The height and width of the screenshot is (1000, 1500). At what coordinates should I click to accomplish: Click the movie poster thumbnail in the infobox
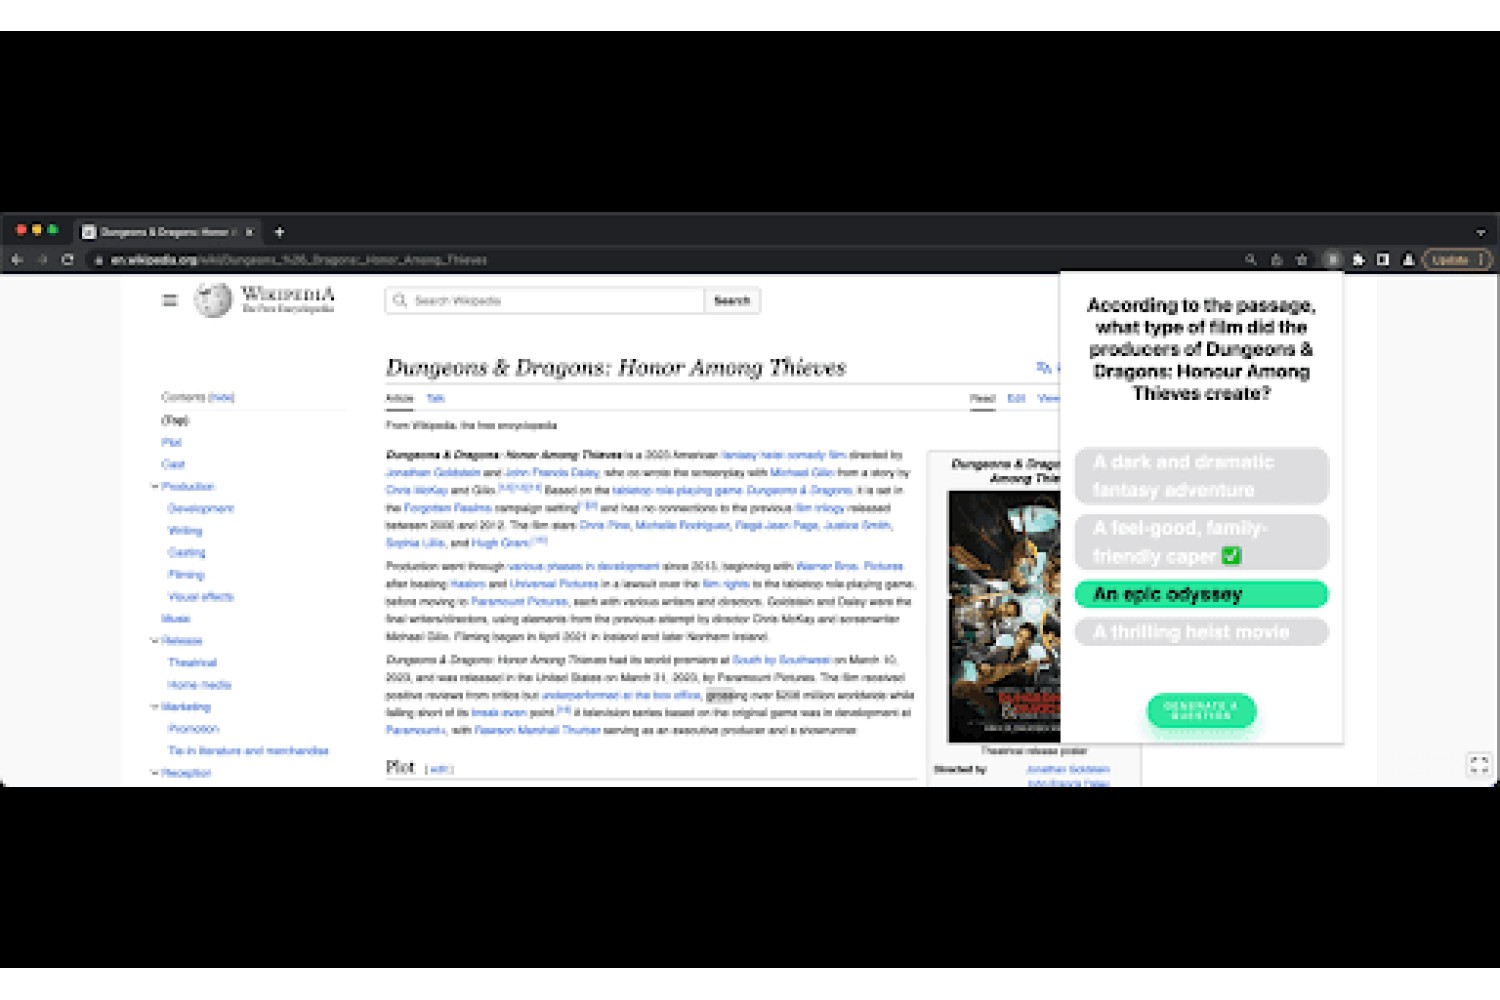pyautogui.click(x=1004, y=616)
